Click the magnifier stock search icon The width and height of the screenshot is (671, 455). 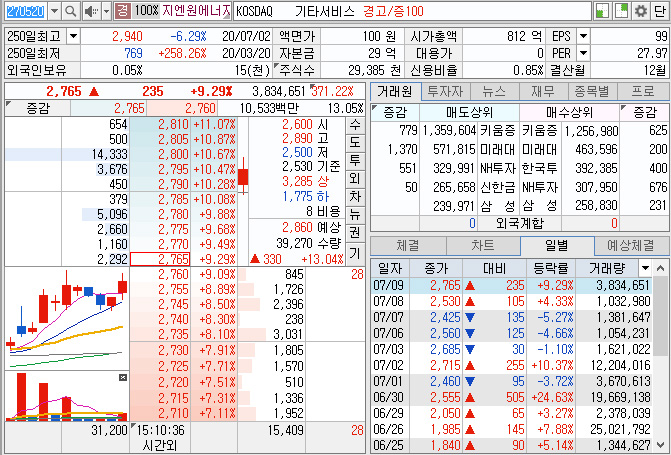pyautogui.click(x=71, y=11)
